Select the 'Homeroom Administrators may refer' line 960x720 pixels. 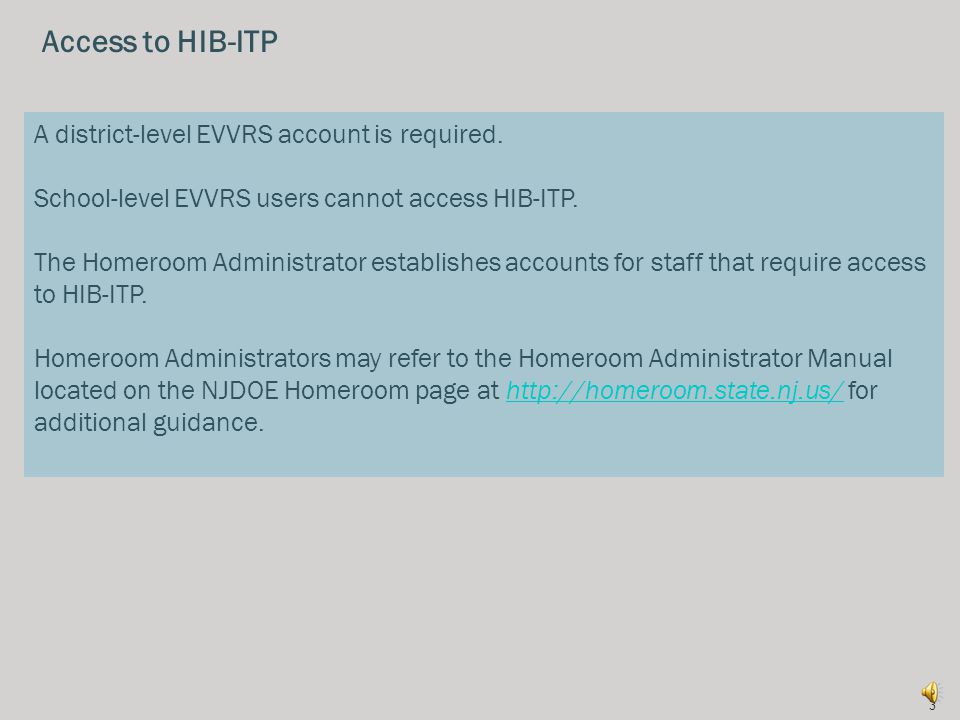(x=463, y=358)
